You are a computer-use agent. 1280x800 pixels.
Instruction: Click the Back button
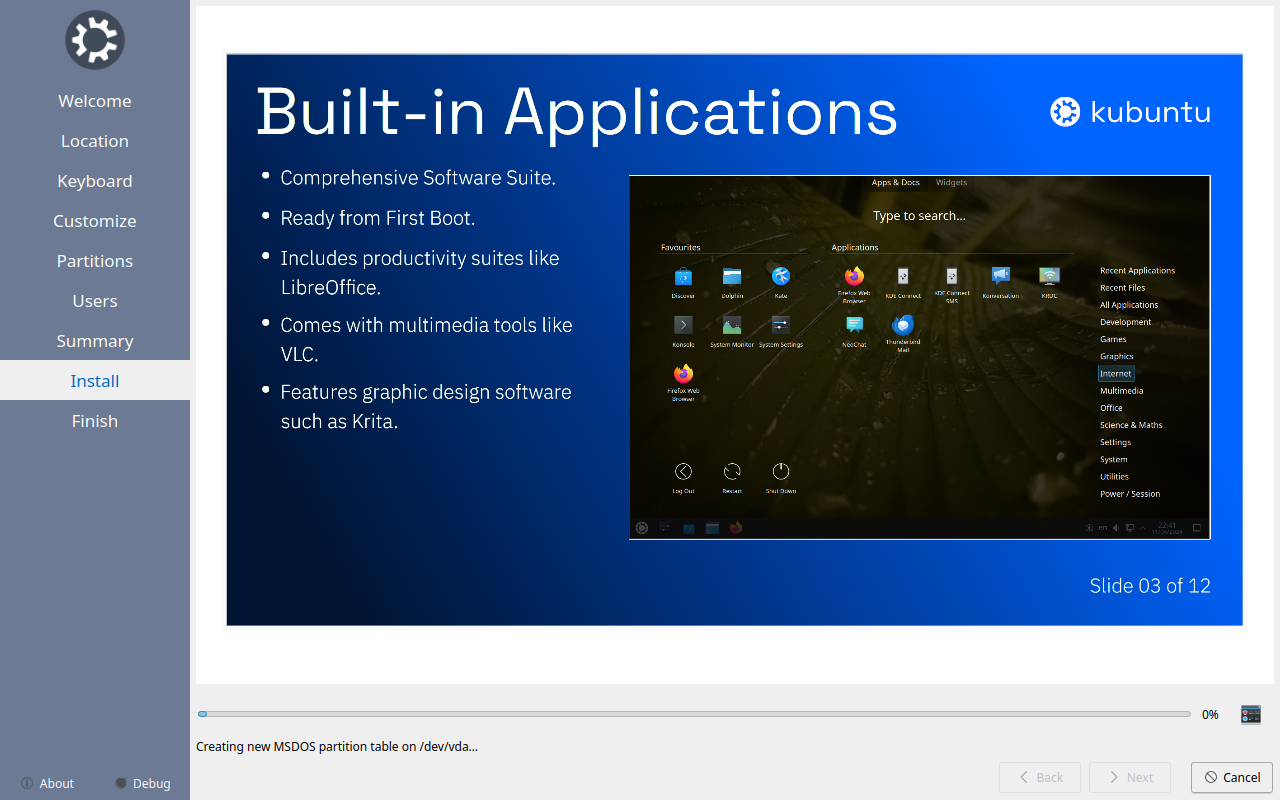(1040, 777)
